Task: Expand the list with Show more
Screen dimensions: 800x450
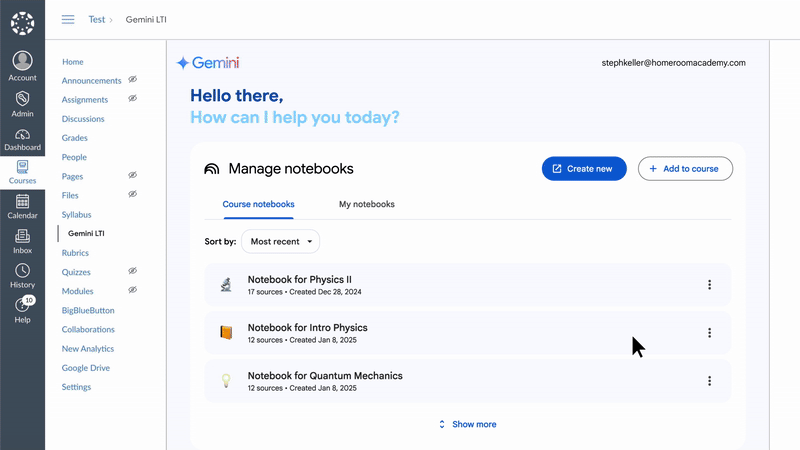Action: [467, 424]
